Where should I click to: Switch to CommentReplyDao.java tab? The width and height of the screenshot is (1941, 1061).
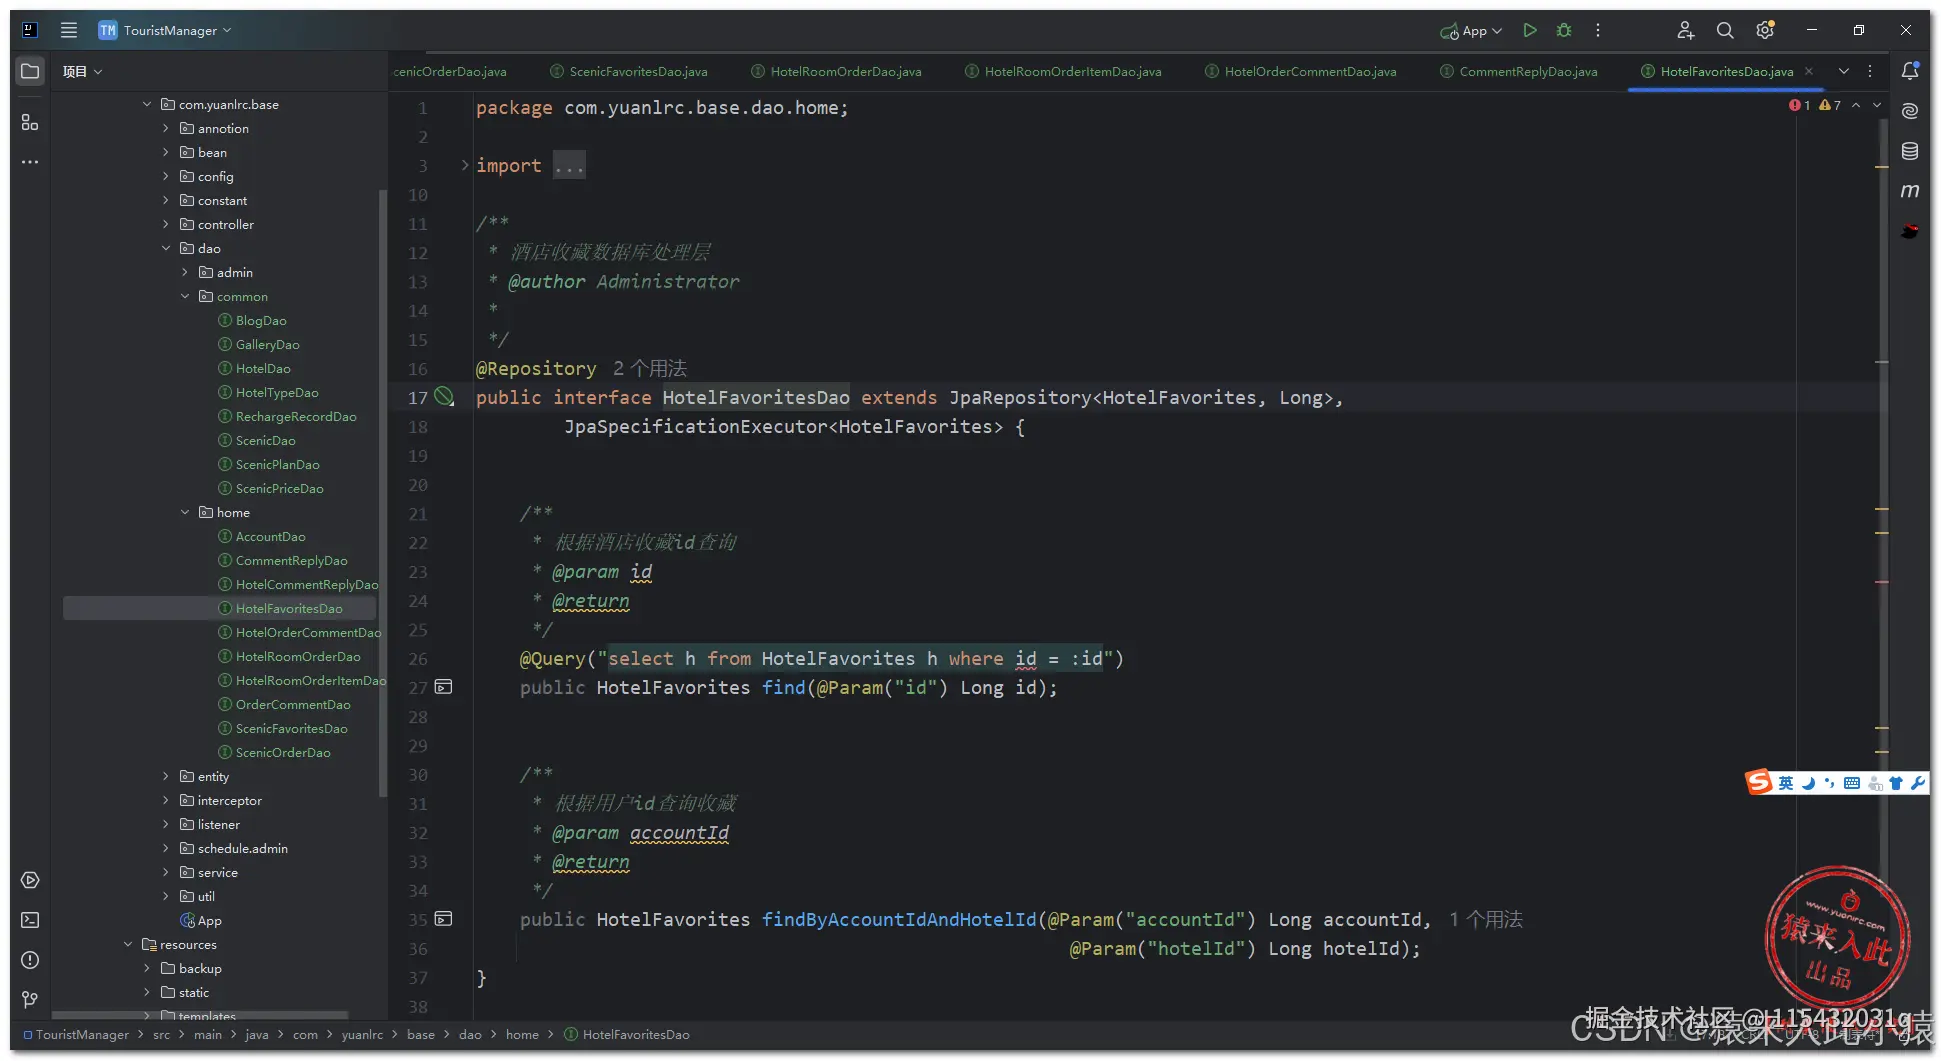click(x=1518, y=71)
